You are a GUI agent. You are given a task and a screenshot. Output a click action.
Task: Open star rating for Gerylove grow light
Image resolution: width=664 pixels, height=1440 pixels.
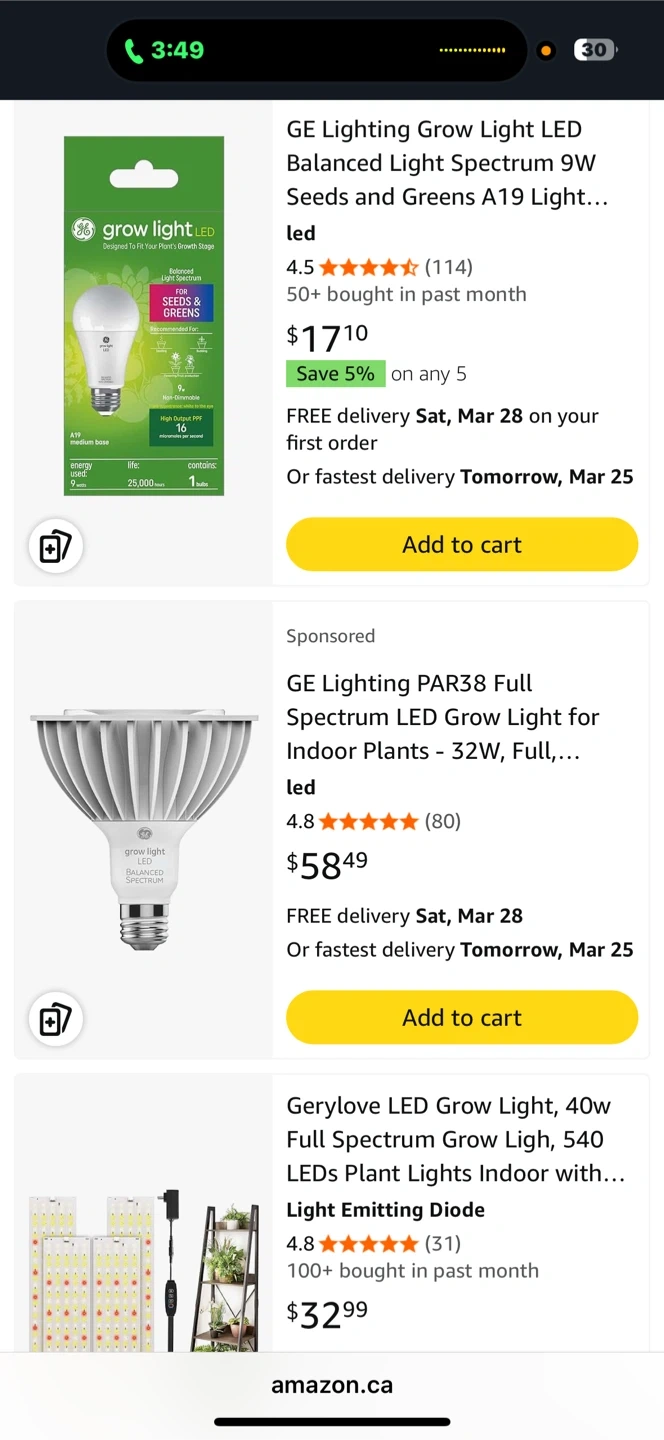pos(368,1244)
